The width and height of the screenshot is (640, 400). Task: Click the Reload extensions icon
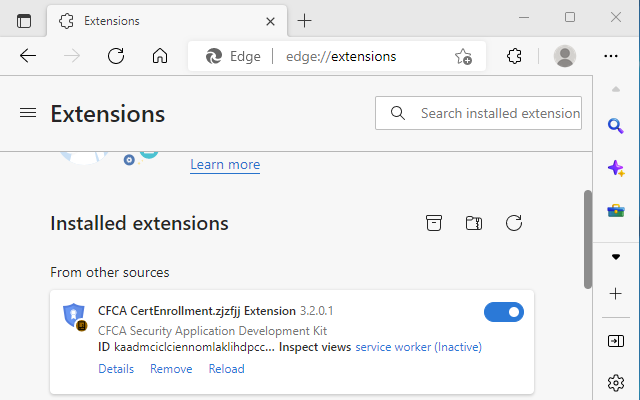click(514, 223)
